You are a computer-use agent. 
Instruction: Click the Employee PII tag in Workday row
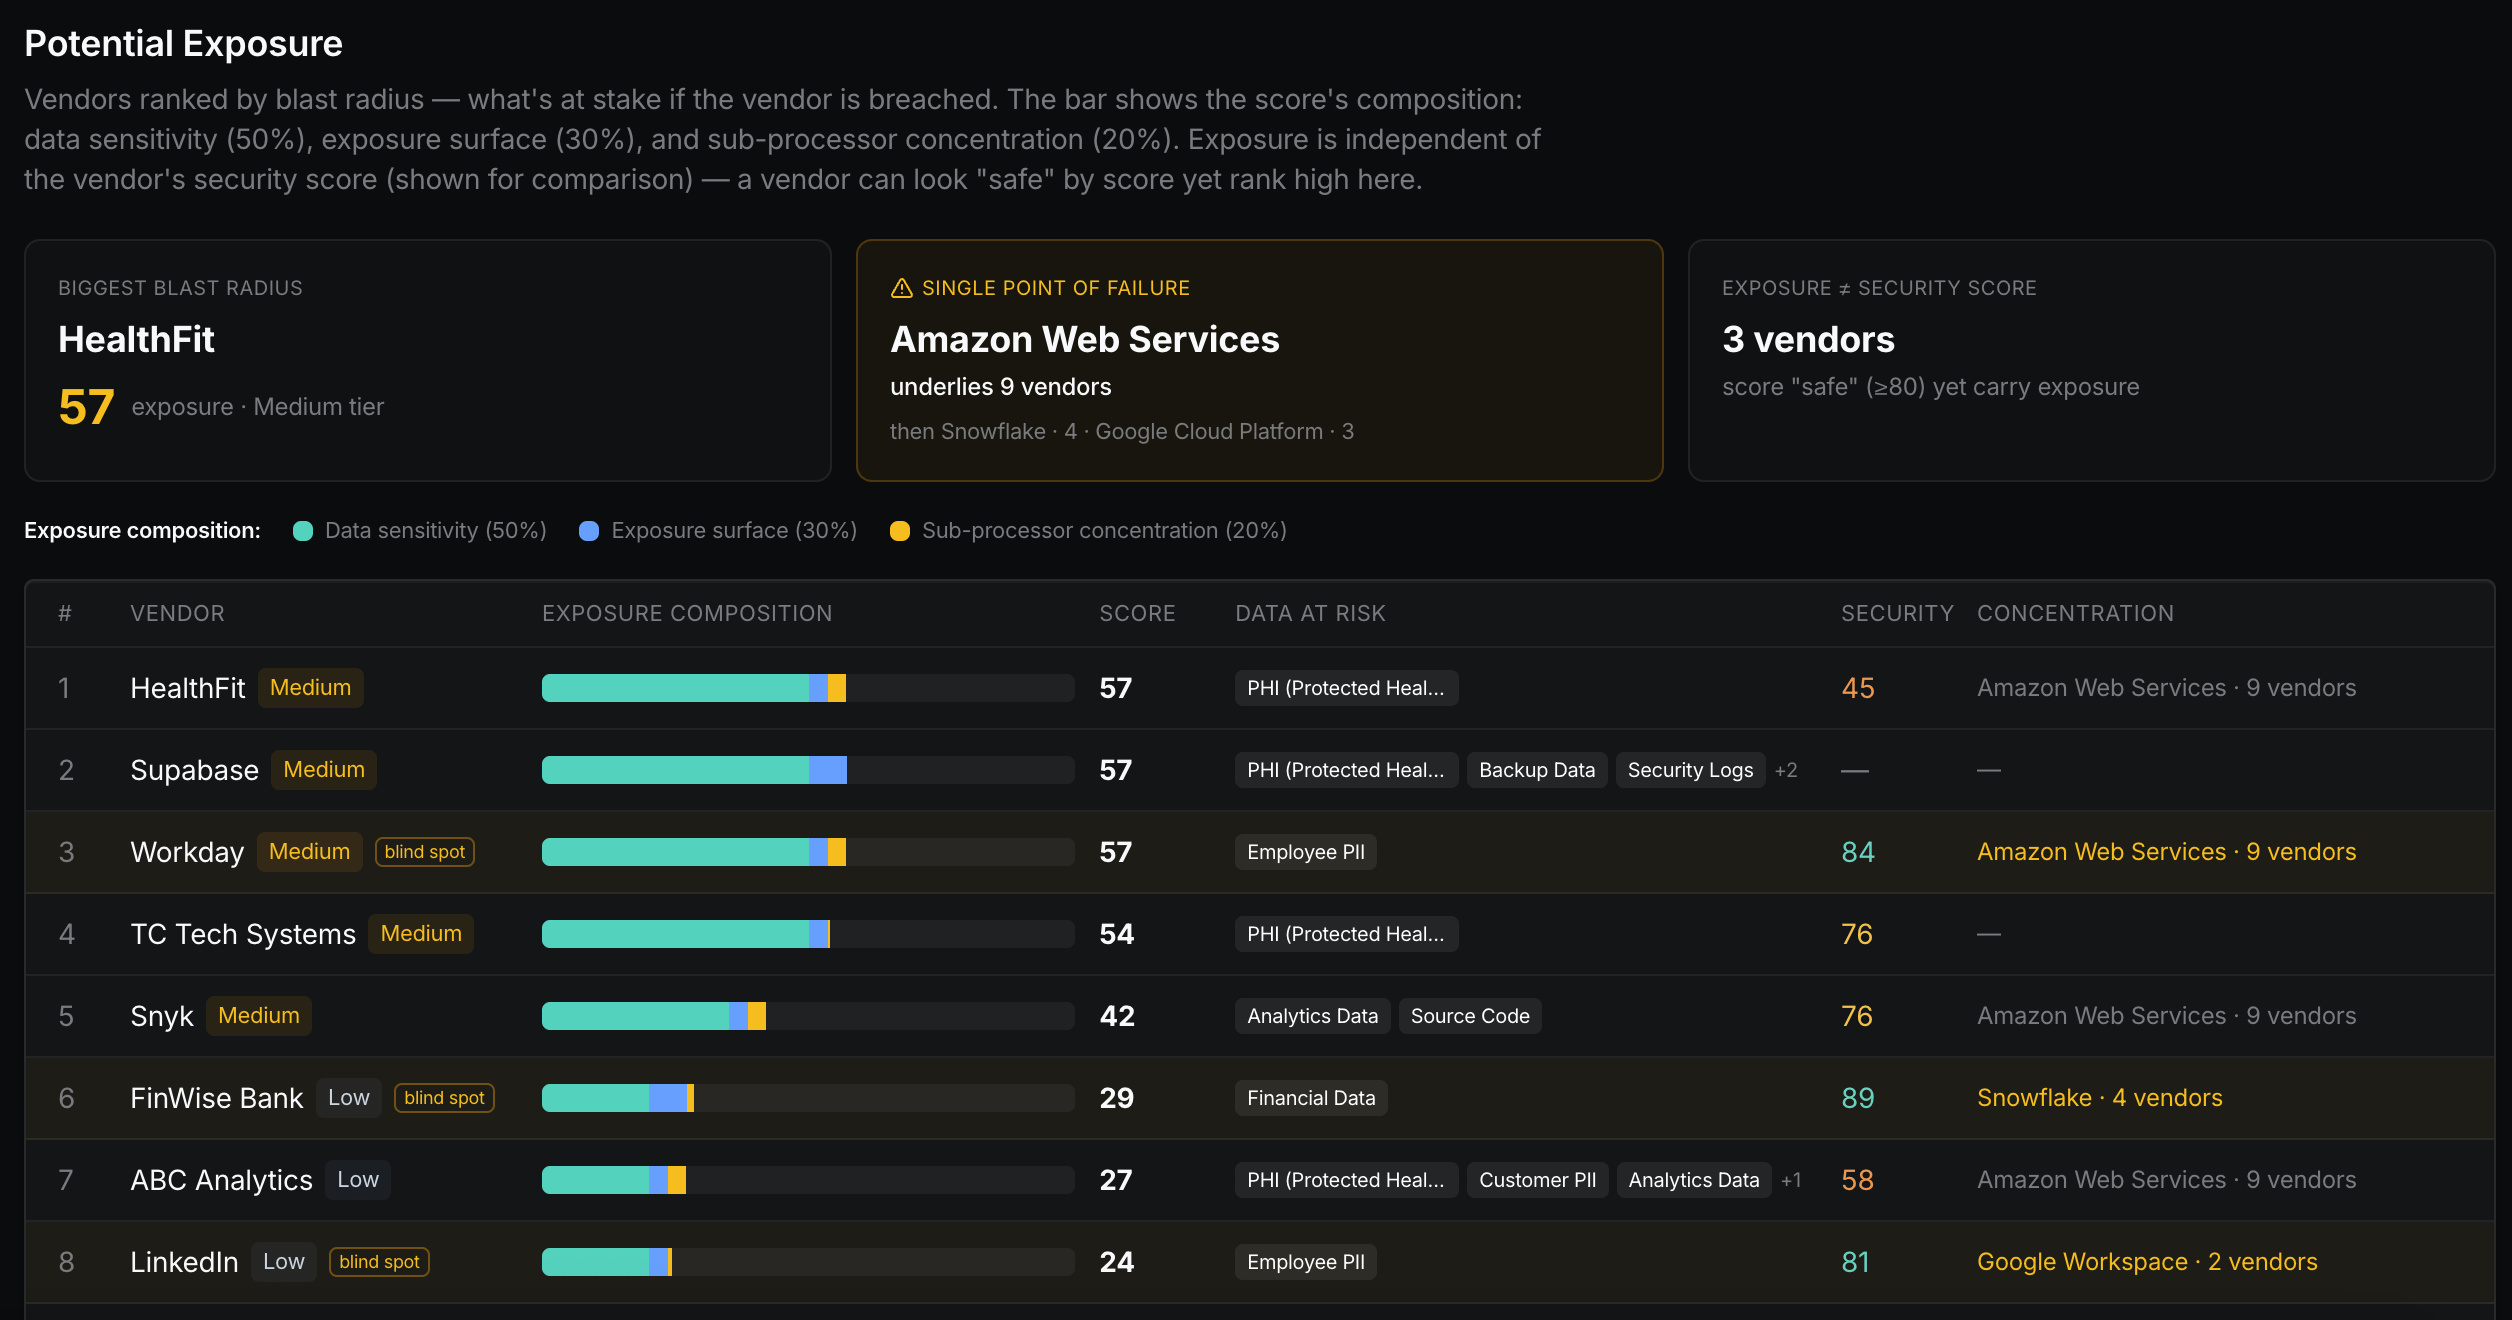pos(1306,852)
